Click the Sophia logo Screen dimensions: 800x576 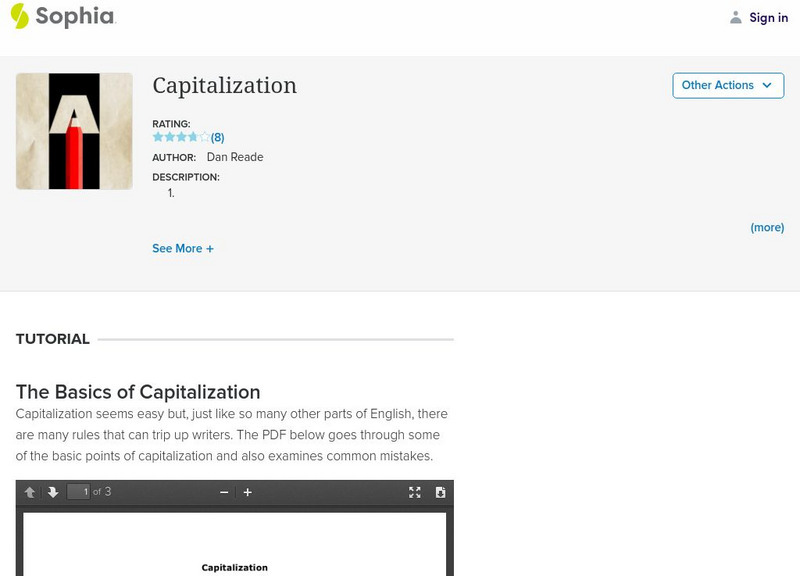pyautogui.click(x=62, y=17)
